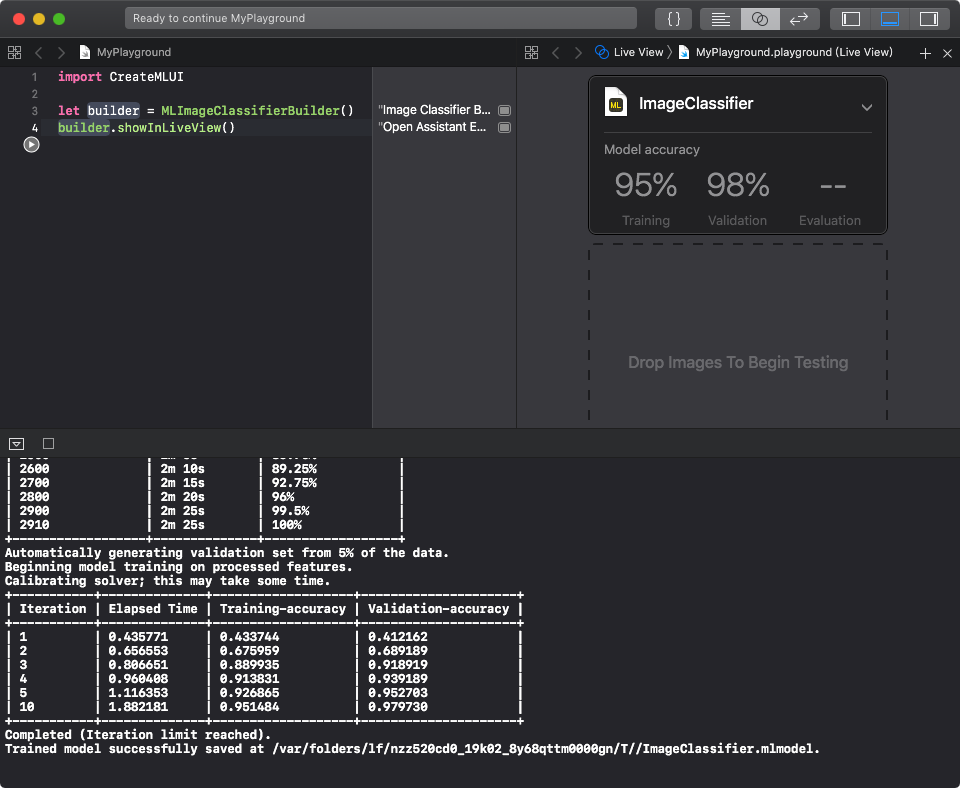Expand the ImageClassifier chevron options
Image resolution: width=960 pixels, height=788 pixels.
point(866,107)
